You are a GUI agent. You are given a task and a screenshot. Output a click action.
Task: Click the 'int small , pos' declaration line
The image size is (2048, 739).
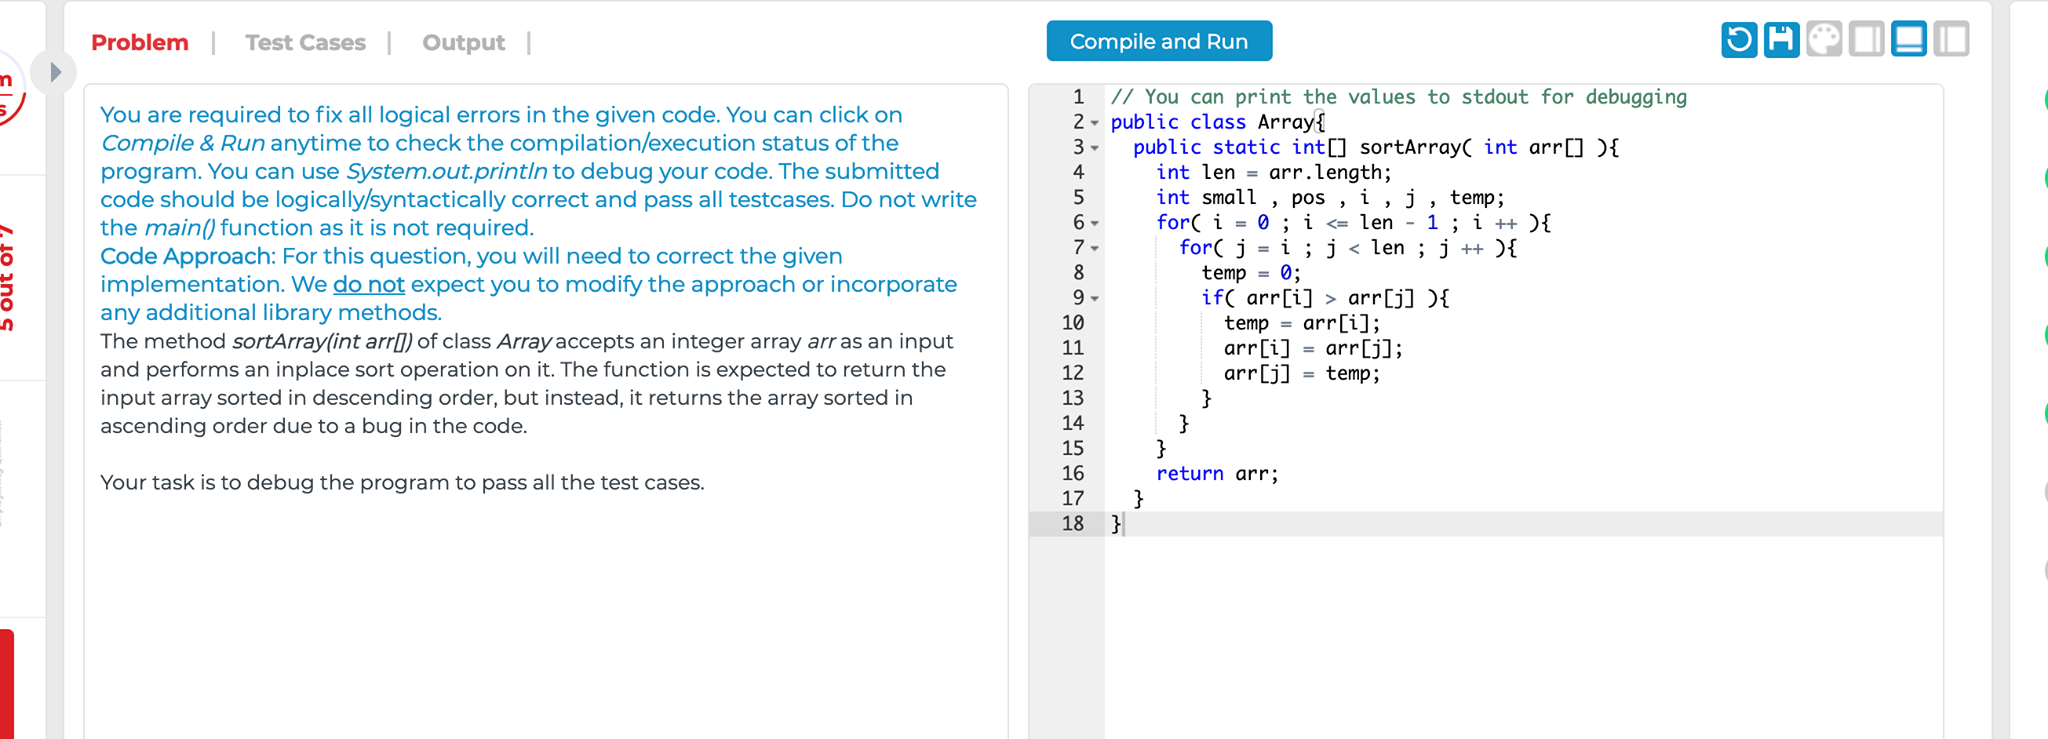click(1330, 197)
